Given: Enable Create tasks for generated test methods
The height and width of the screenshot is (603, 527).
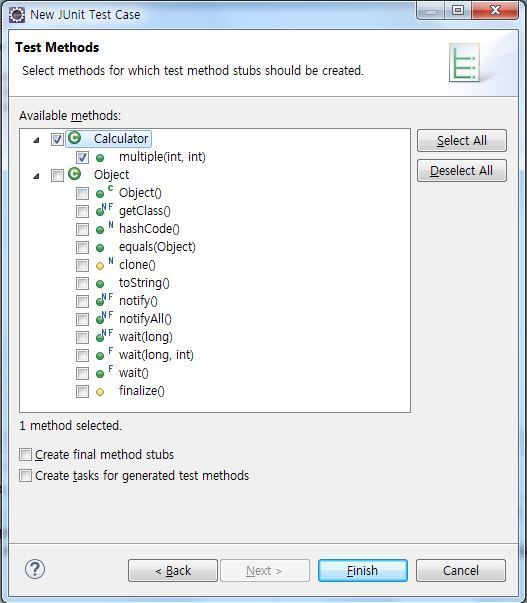Looking at the screenshot, I should [x=25, y=476].
